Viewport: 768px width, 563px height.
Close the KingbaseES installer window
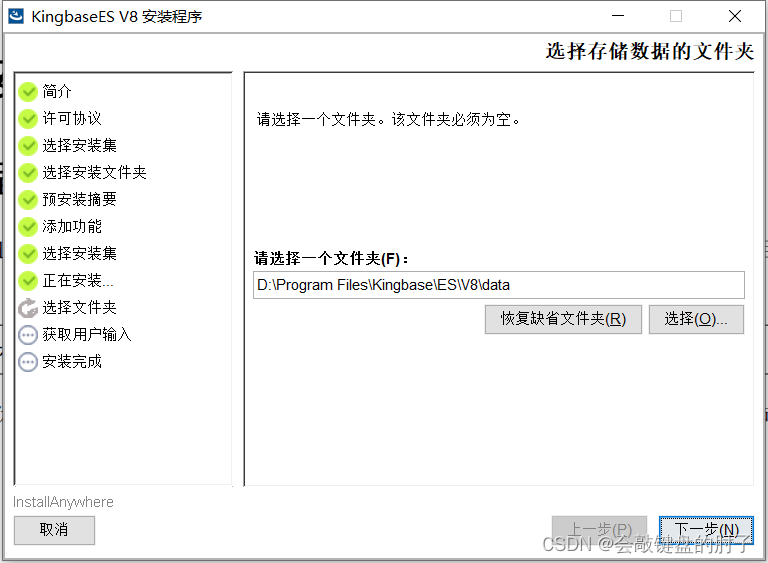(x=735, y=16)
